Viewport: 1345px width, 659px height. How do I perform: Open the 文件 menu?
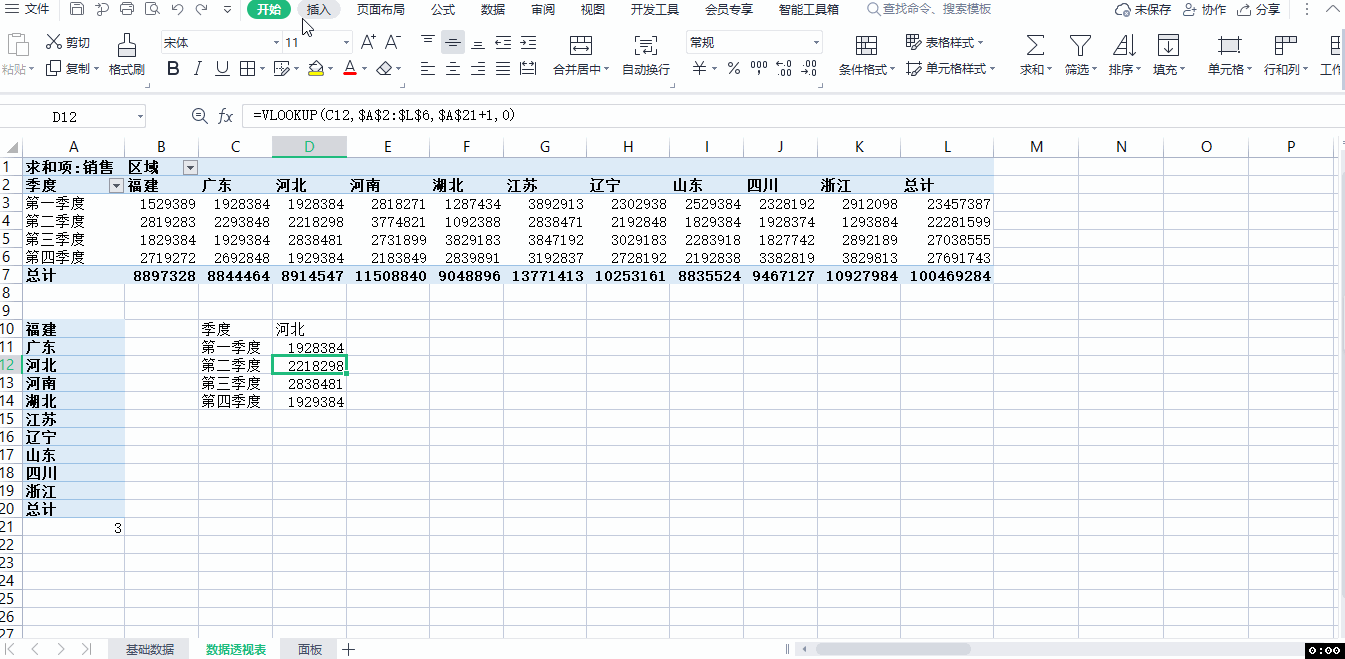pos(29,10)
